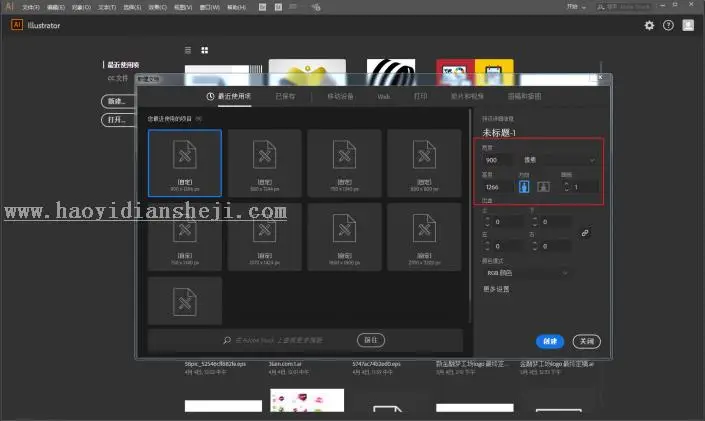Open the 视图 (View) menu
The height and width of the screenshot is (421, 705).
183,7
